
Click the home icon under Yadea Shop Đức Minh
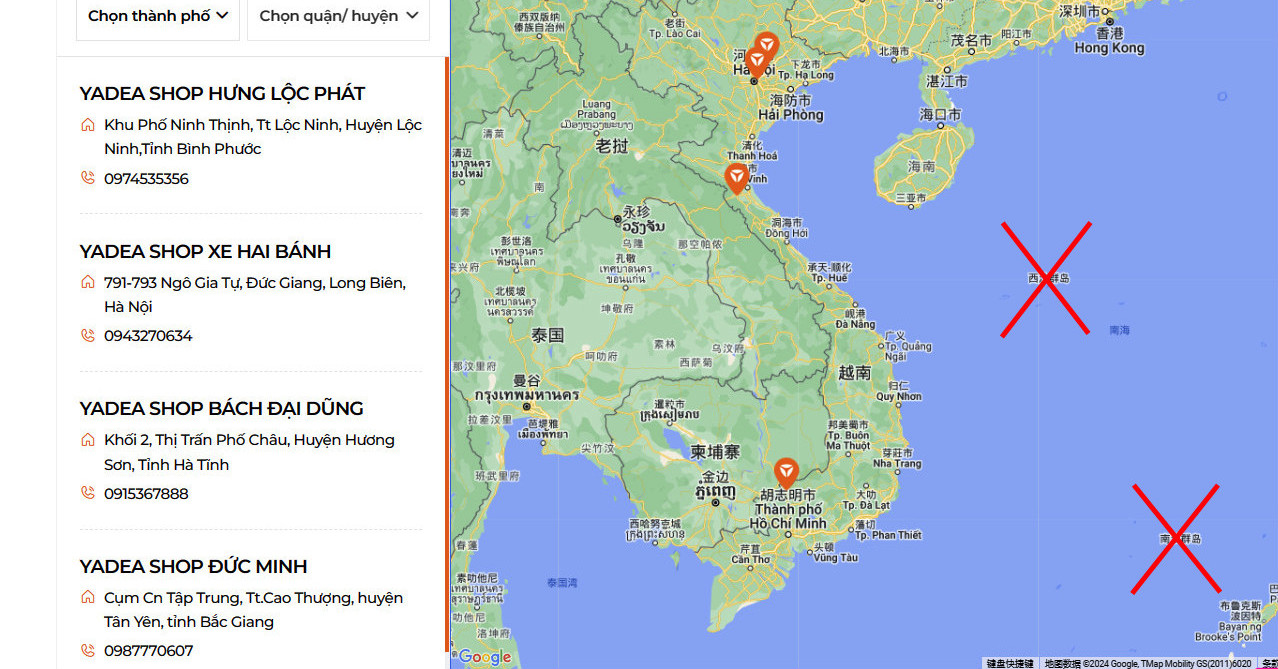point(88,598)
